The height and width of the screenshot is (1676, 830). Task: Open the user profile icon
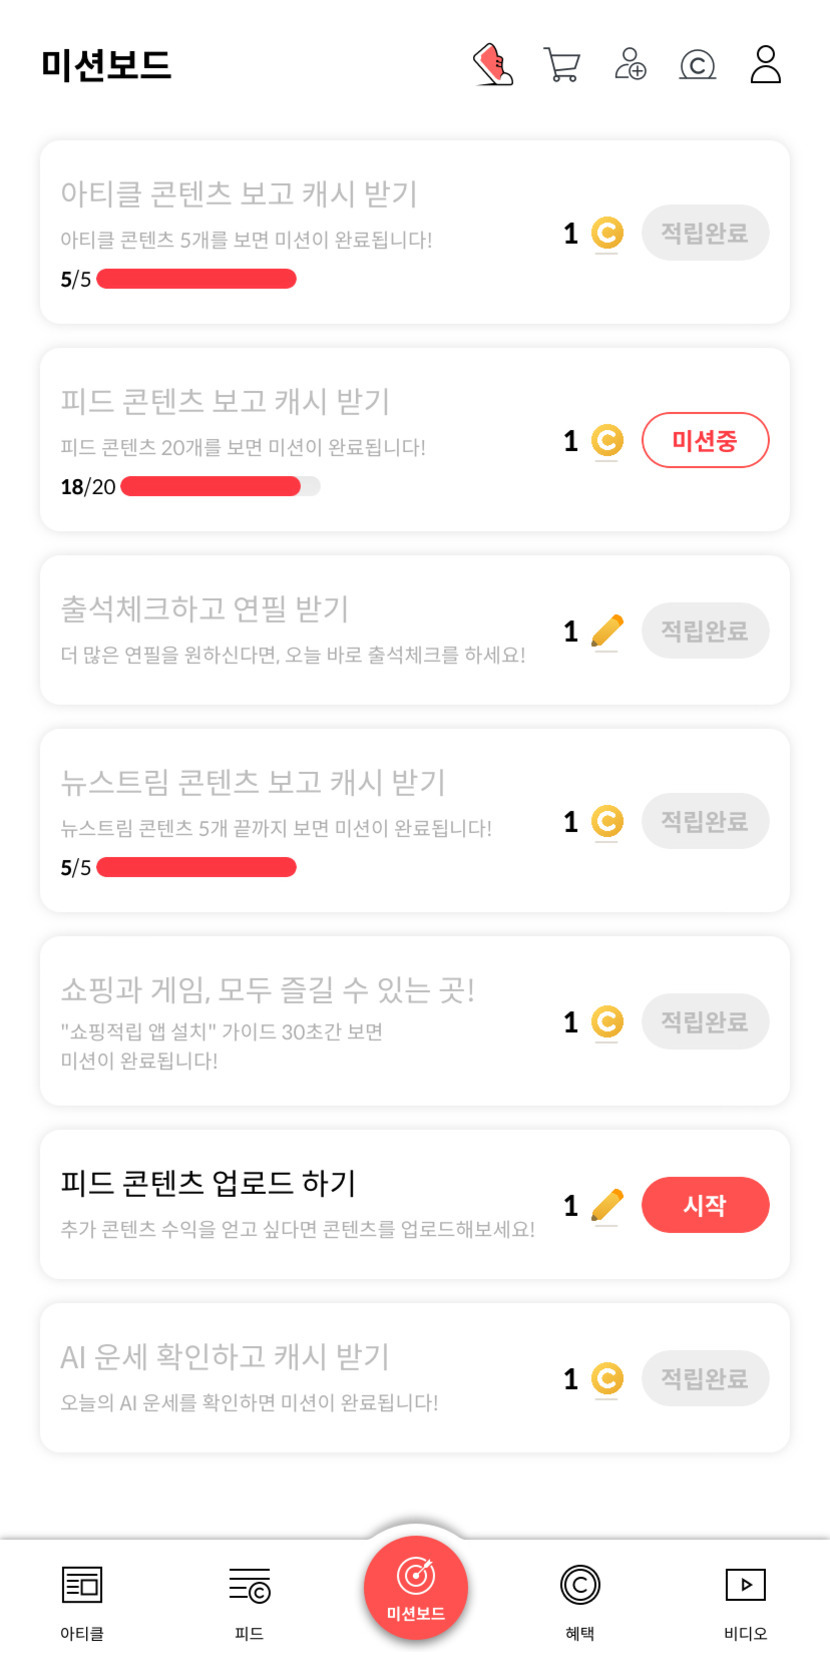tap(765, 65)
